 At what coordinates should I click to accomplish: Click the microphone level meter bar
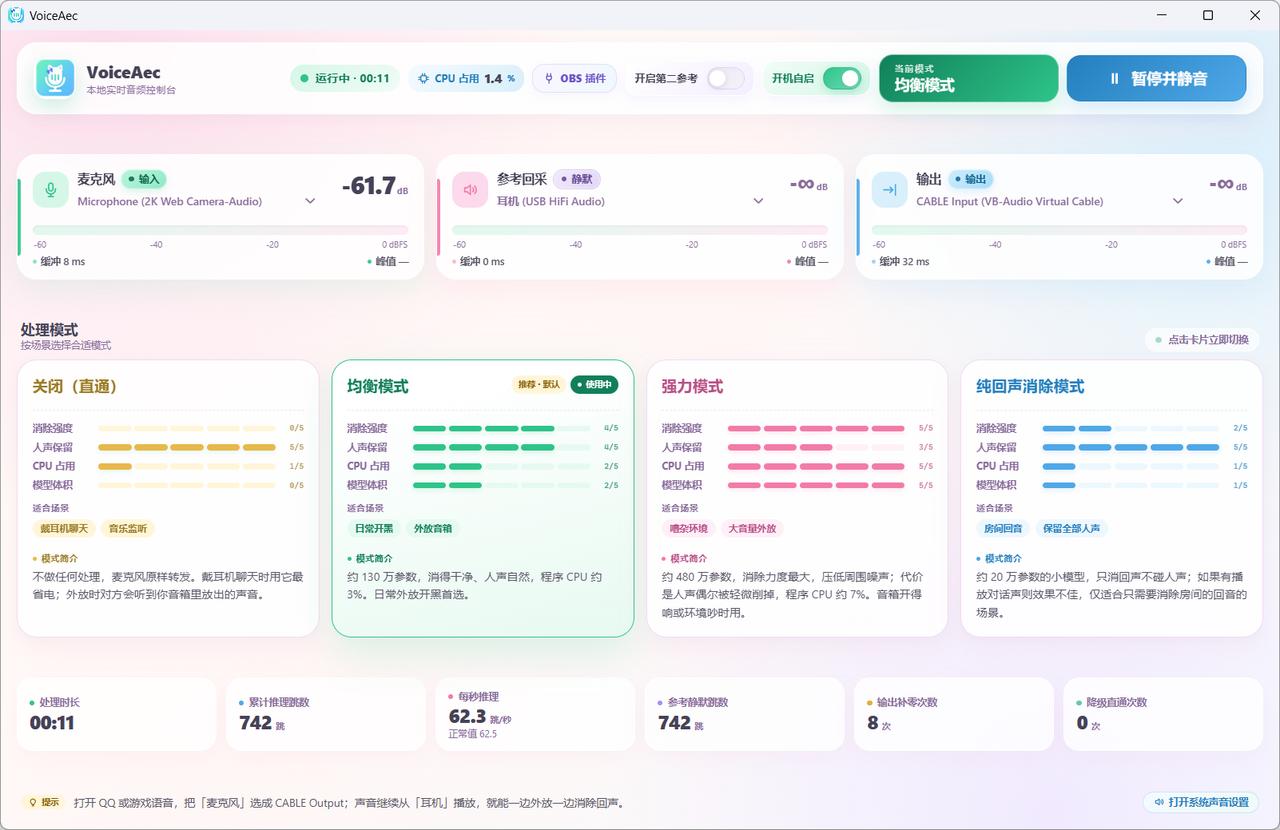click(x=220, y=230)
